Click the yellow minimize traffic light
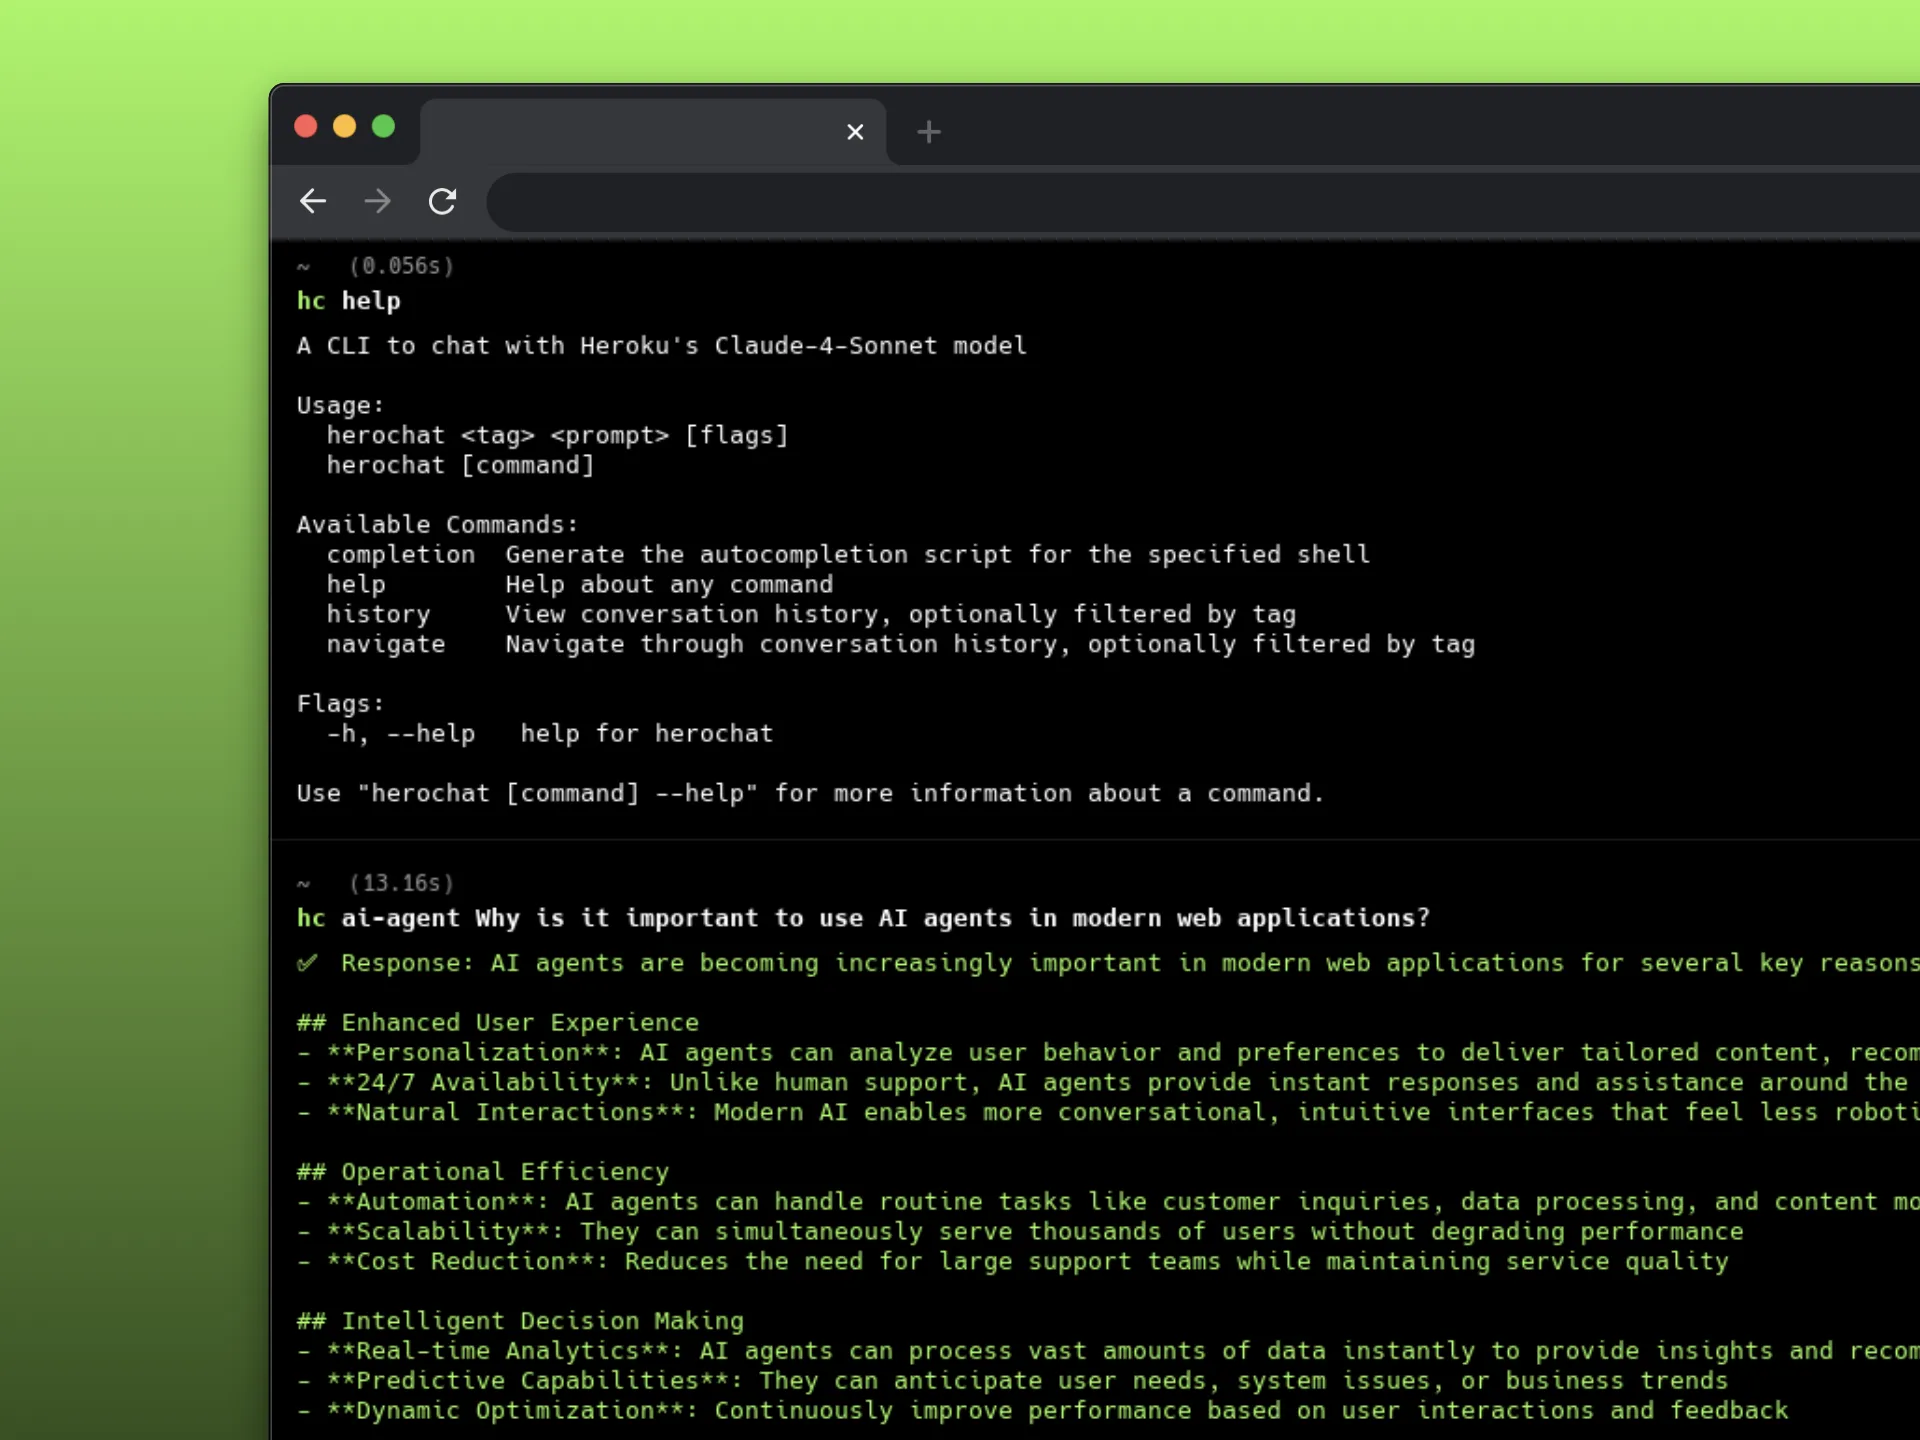This screenshot has height=1440, width=1920. (344, 126)
